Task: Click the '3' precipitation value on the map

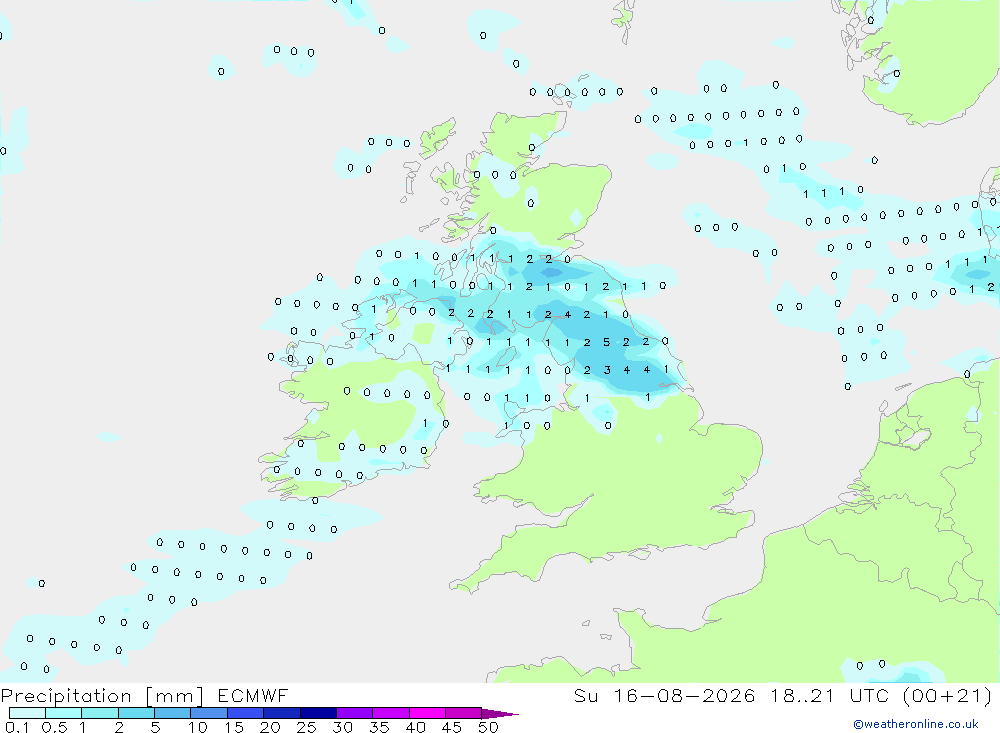Action: [x=607, y=369]
